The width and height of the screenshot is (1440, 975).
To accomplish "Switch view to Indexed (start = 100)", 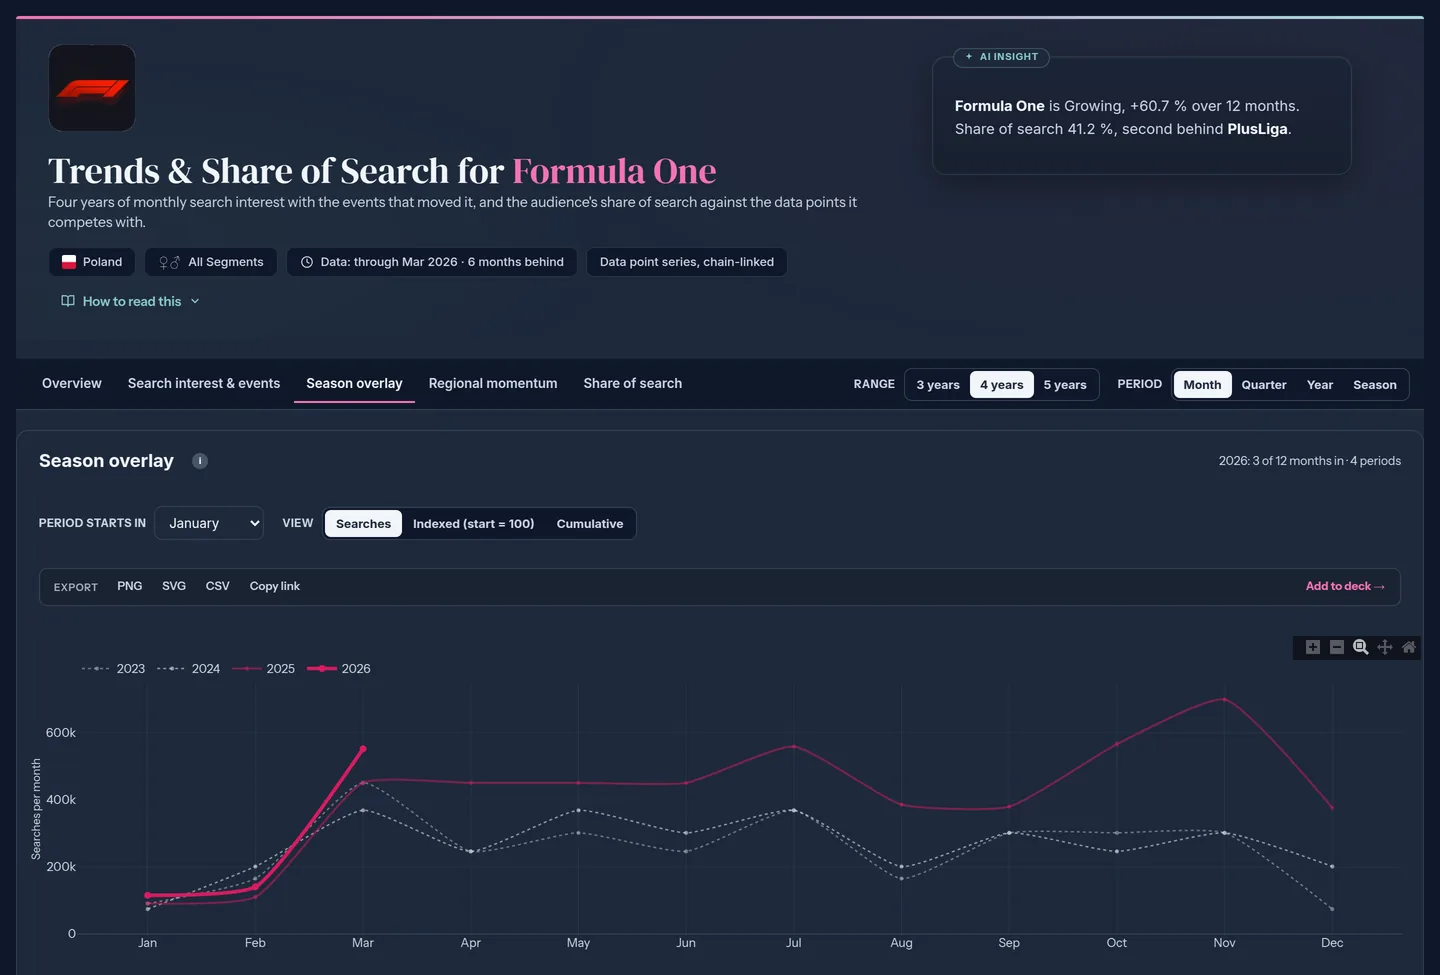I will tap(474, 524).
